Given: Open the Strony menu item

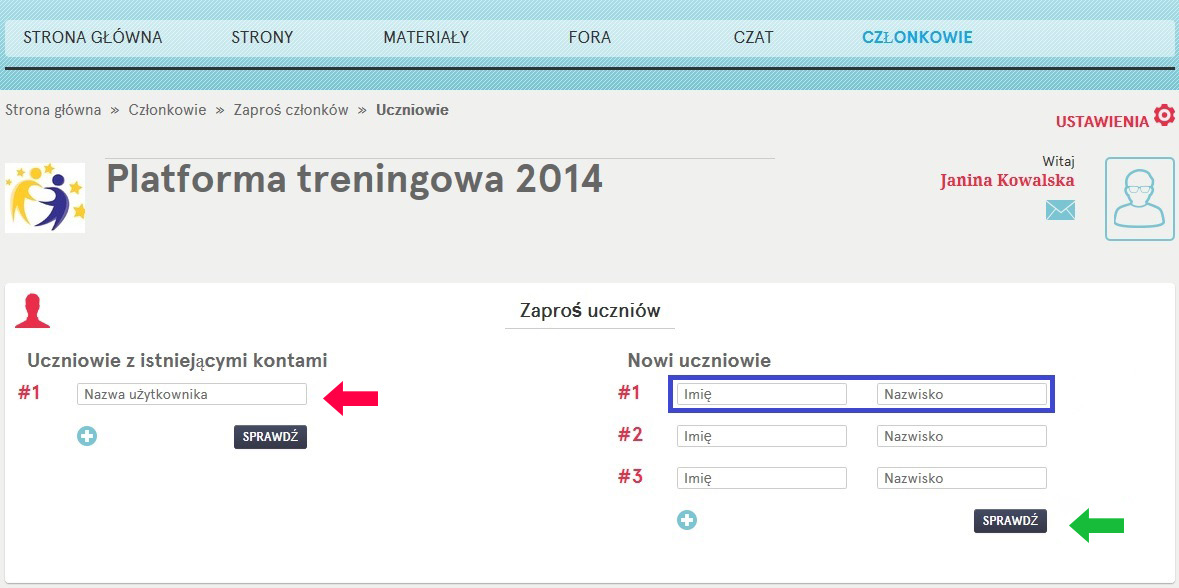Looking at the screenshot, I should click(262, 37).
